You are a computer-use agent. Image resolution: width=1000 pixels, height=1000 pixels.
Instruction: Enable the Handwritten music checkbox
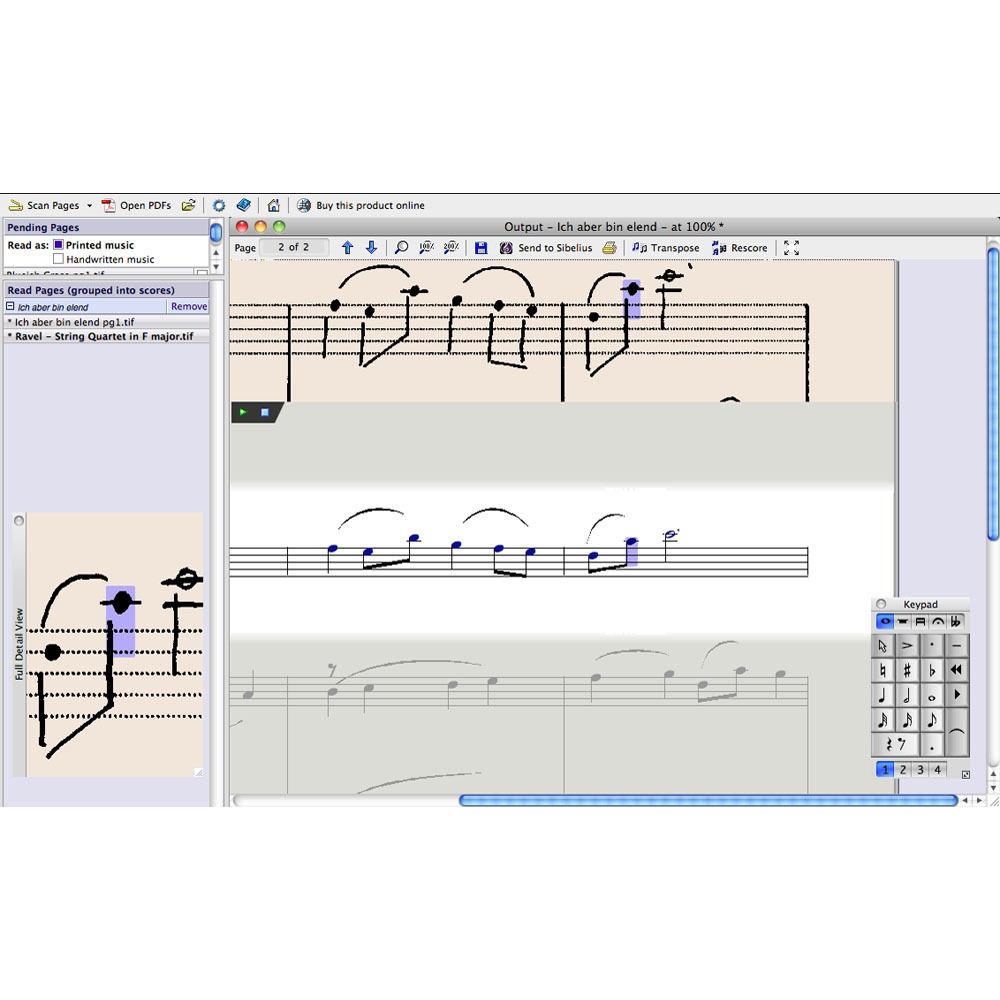(59, 259)
